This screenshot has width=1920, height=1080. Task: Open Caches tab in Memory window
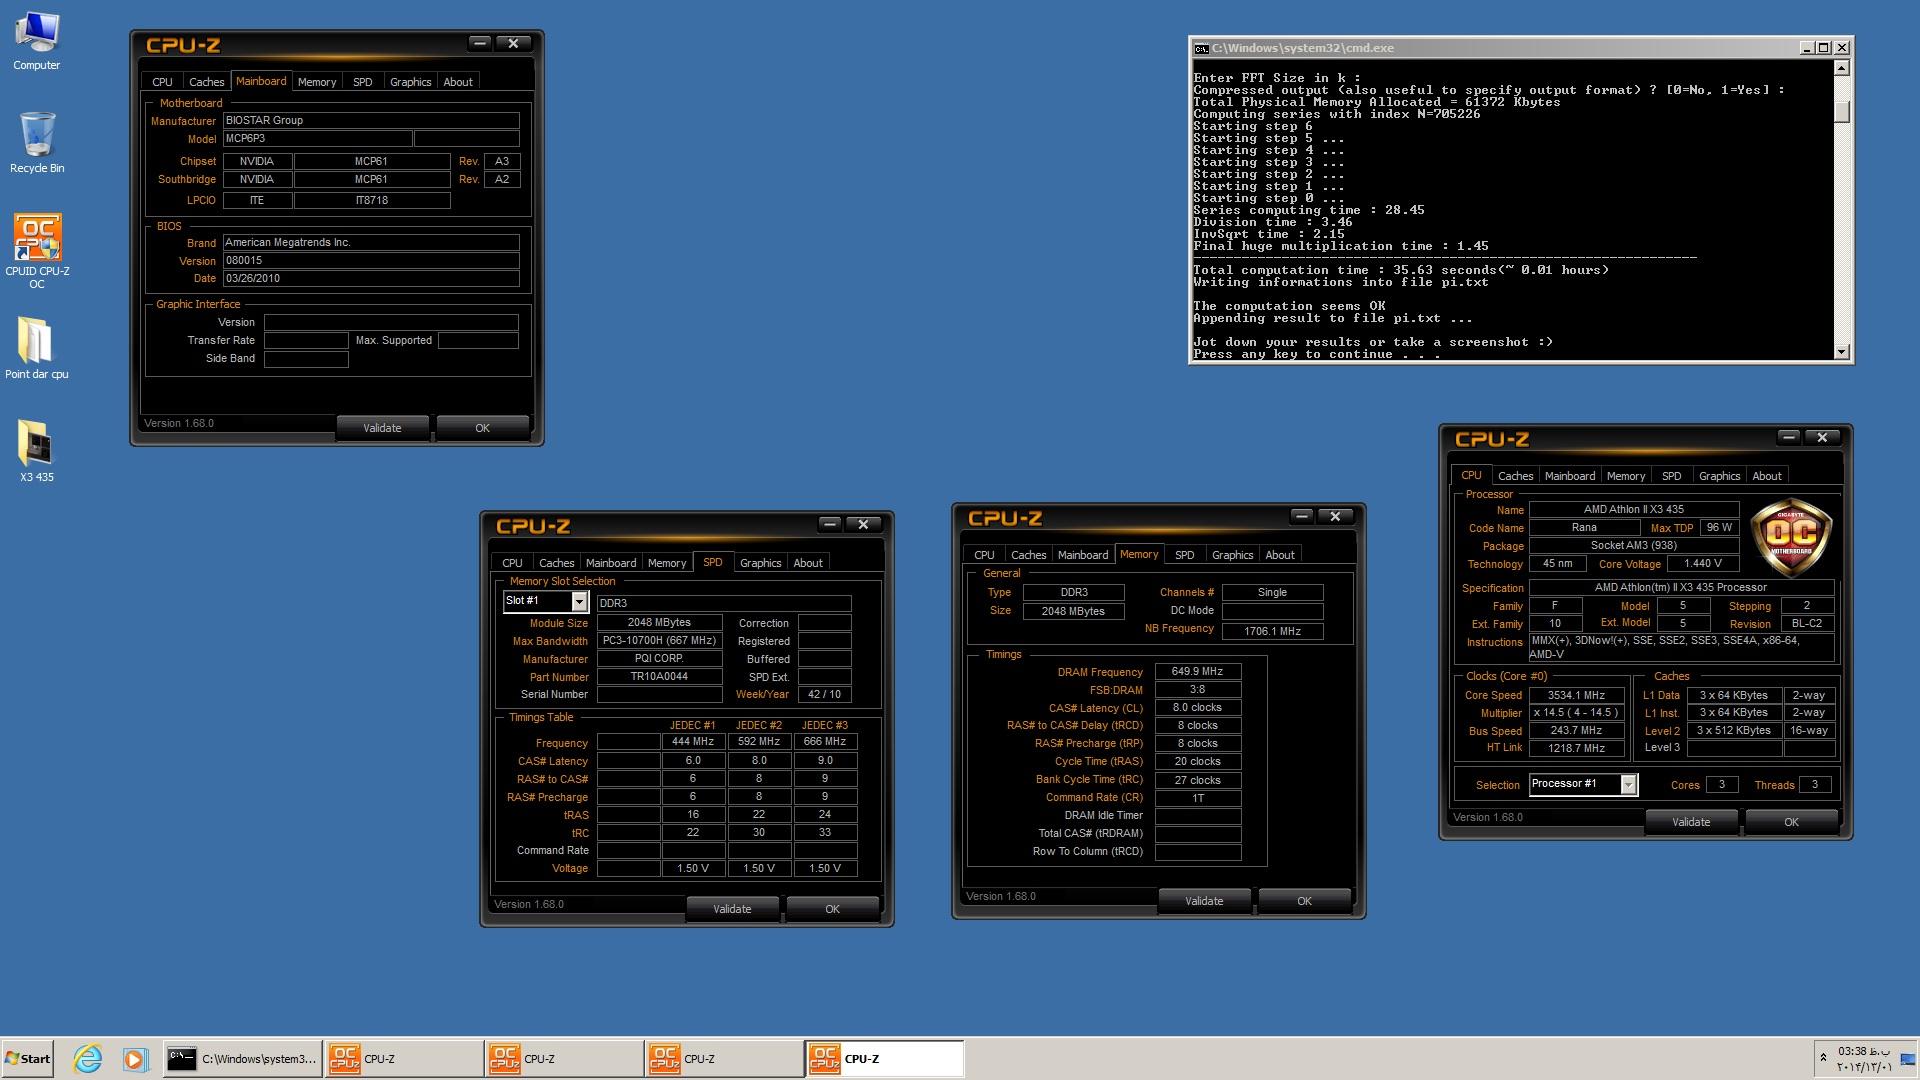pyautogui.click(x=1028, y=555)
